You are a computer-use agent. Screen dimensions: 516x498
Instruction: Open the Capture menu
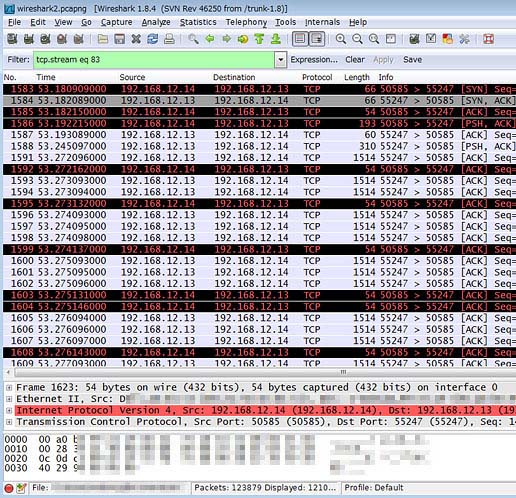click(117, 22)
